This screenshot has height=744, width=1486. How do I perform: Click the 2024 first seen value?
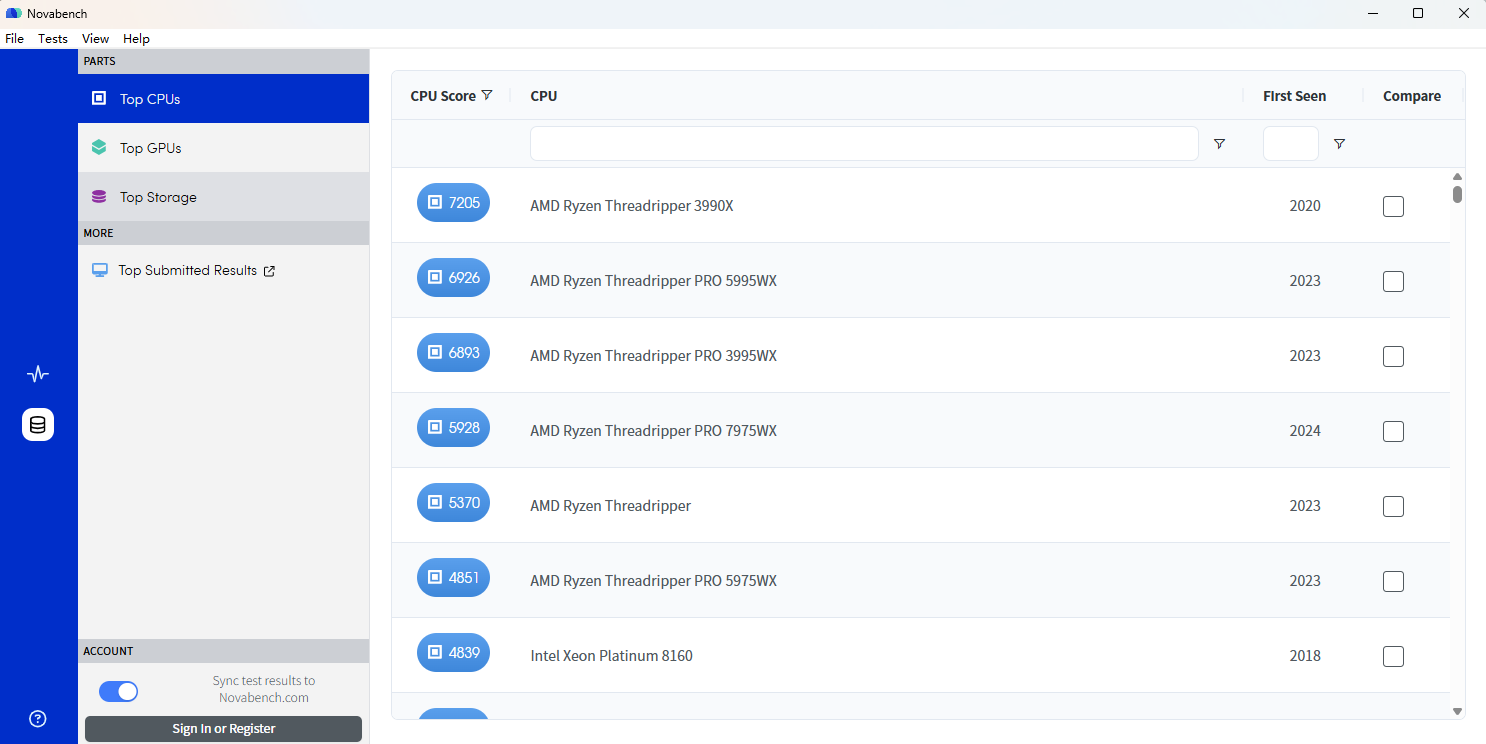pyautogui.click(x=1305, y=431)
